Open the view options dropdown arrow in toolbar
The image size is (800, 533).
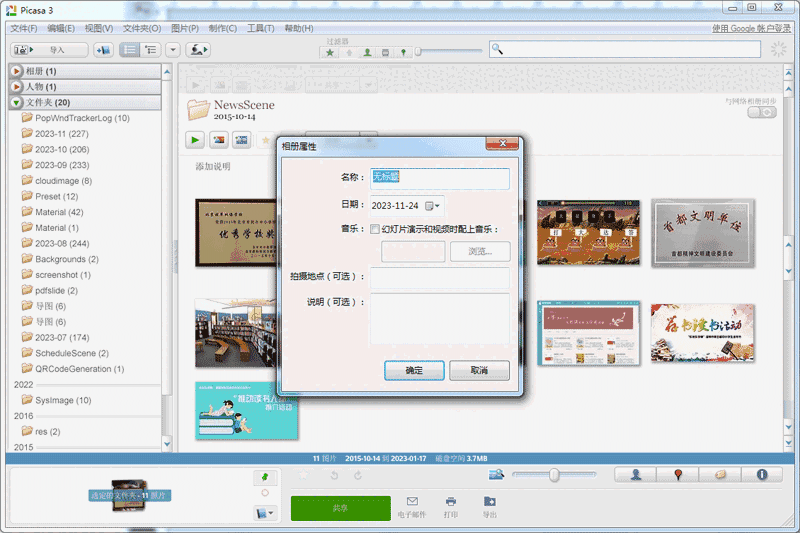[x=173, y=49]
